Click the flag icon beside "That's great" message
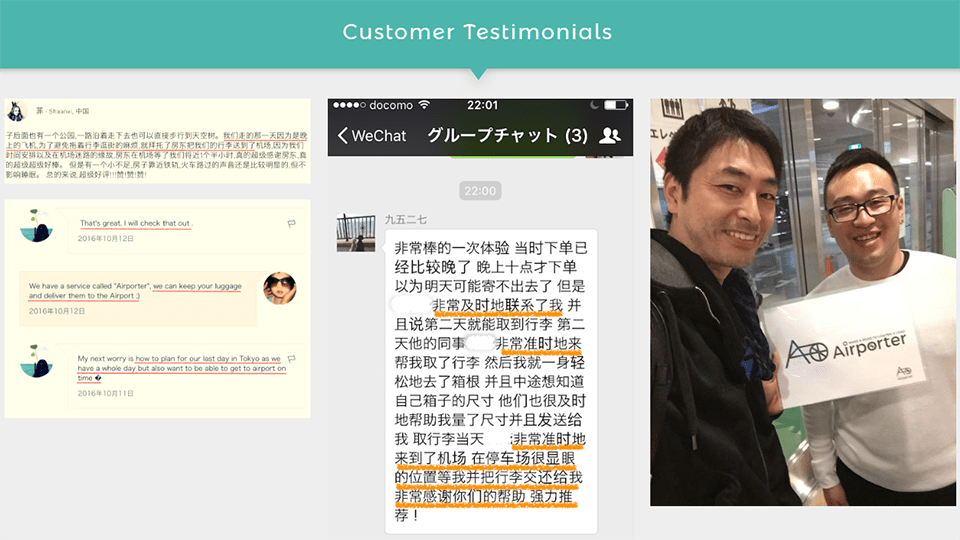960x540 pixels. [291, 223]
